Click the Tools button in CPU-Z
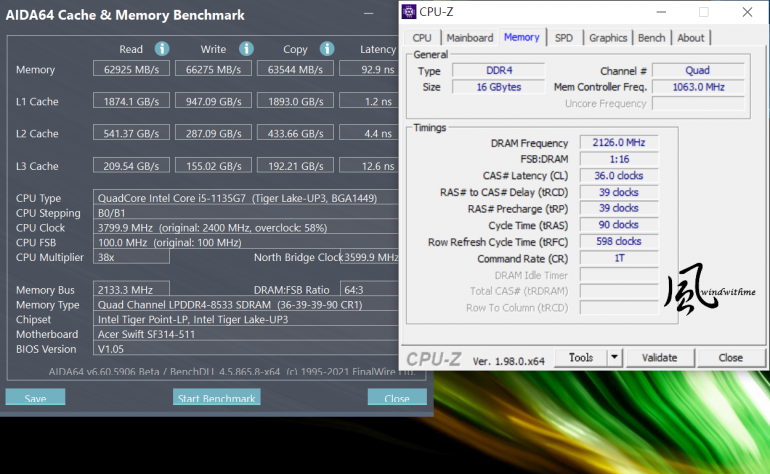The height and width of the screenshot is (474, 770). pos(581,357)
